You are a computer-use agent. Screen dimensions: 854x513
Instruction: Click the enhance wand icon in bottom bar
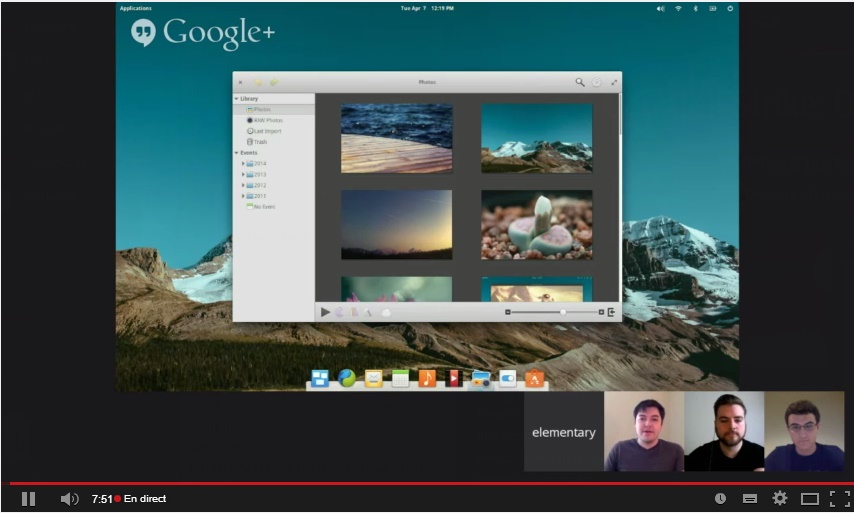click(368, 312)
